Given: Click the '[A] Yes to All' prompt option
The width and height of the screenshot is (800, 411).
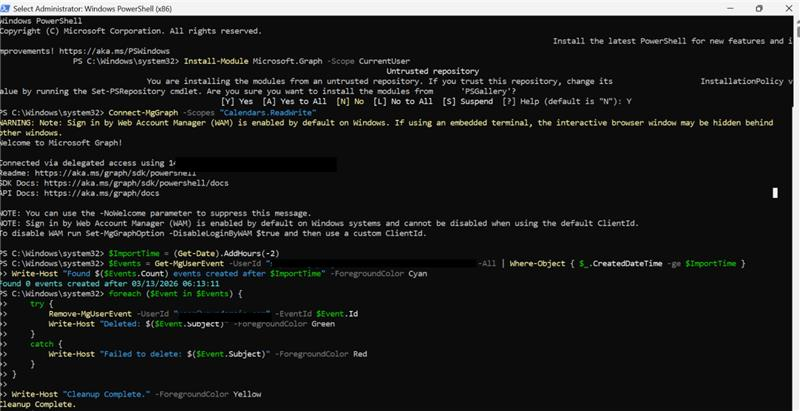Looking at the screenshot, I should pyautogui.click(x=294, y=101).
